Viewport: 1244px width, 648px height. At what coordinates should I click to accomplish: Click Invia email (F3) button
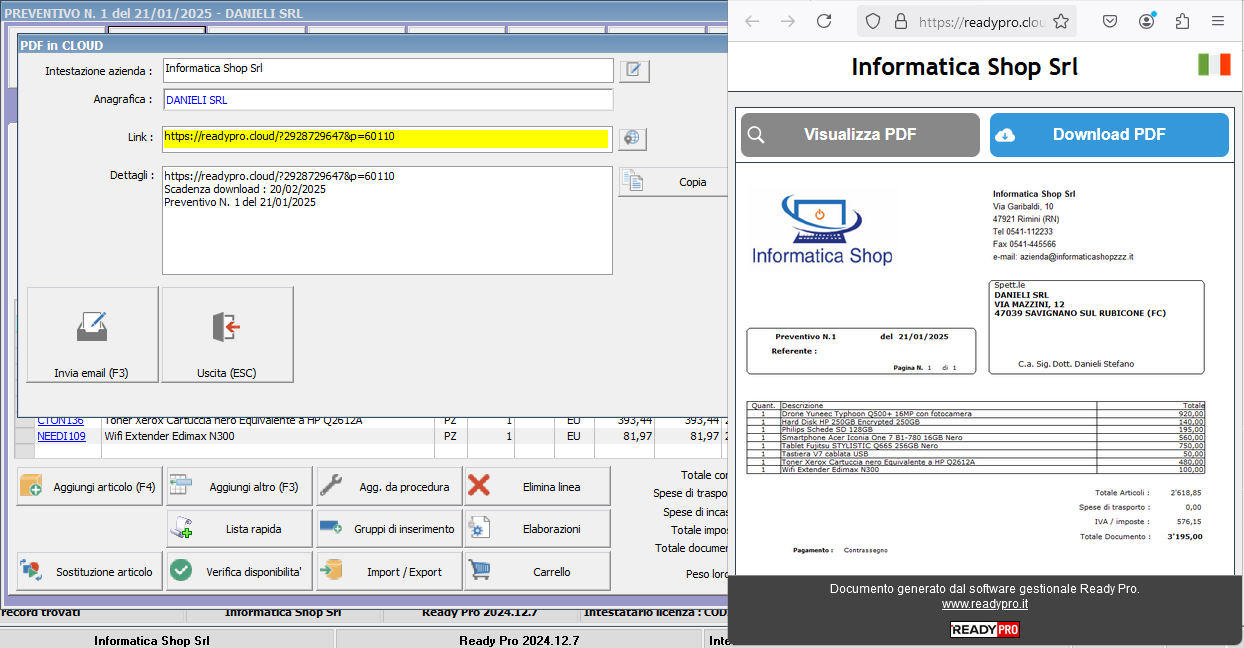click(92, 335)
